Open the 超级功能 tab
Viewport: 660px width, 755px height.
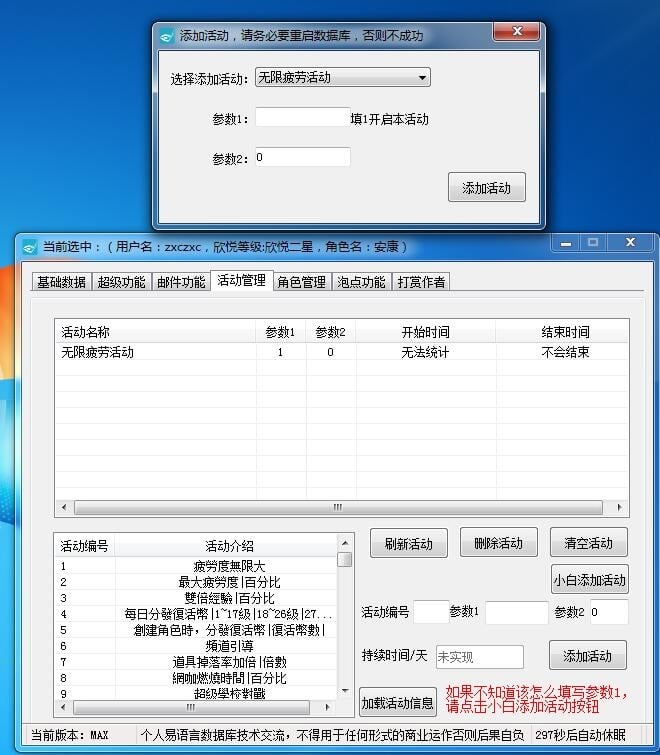pyautogui.click(x=121, y=282)
